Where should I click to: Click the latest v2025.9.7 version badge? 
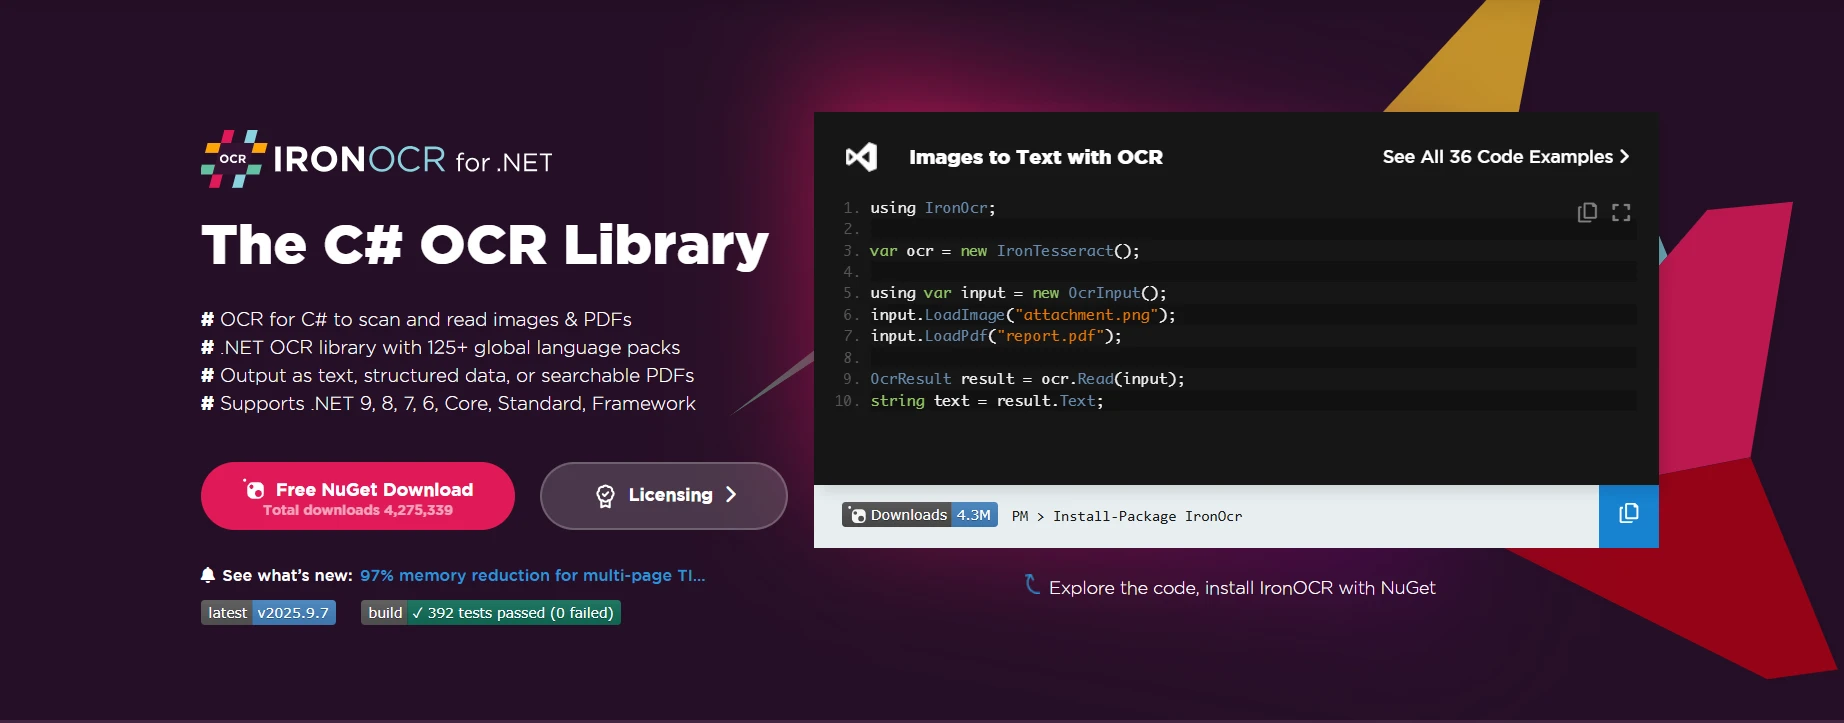[268, 613]
